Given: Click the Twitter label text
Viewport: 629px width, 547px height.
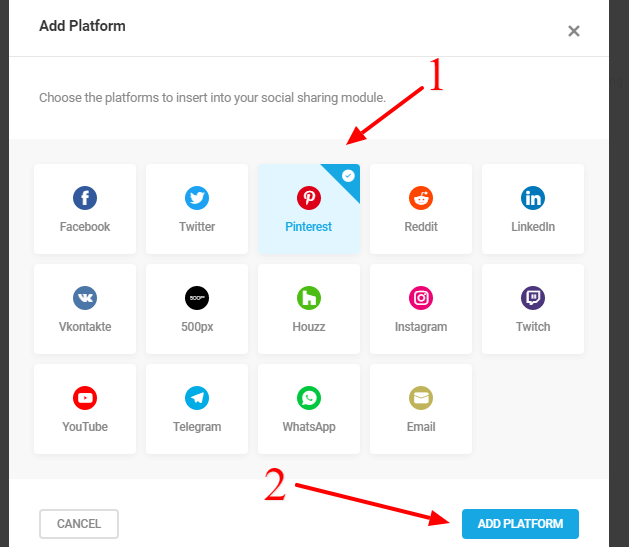Looking at the screenshot, I should point(197,227).
